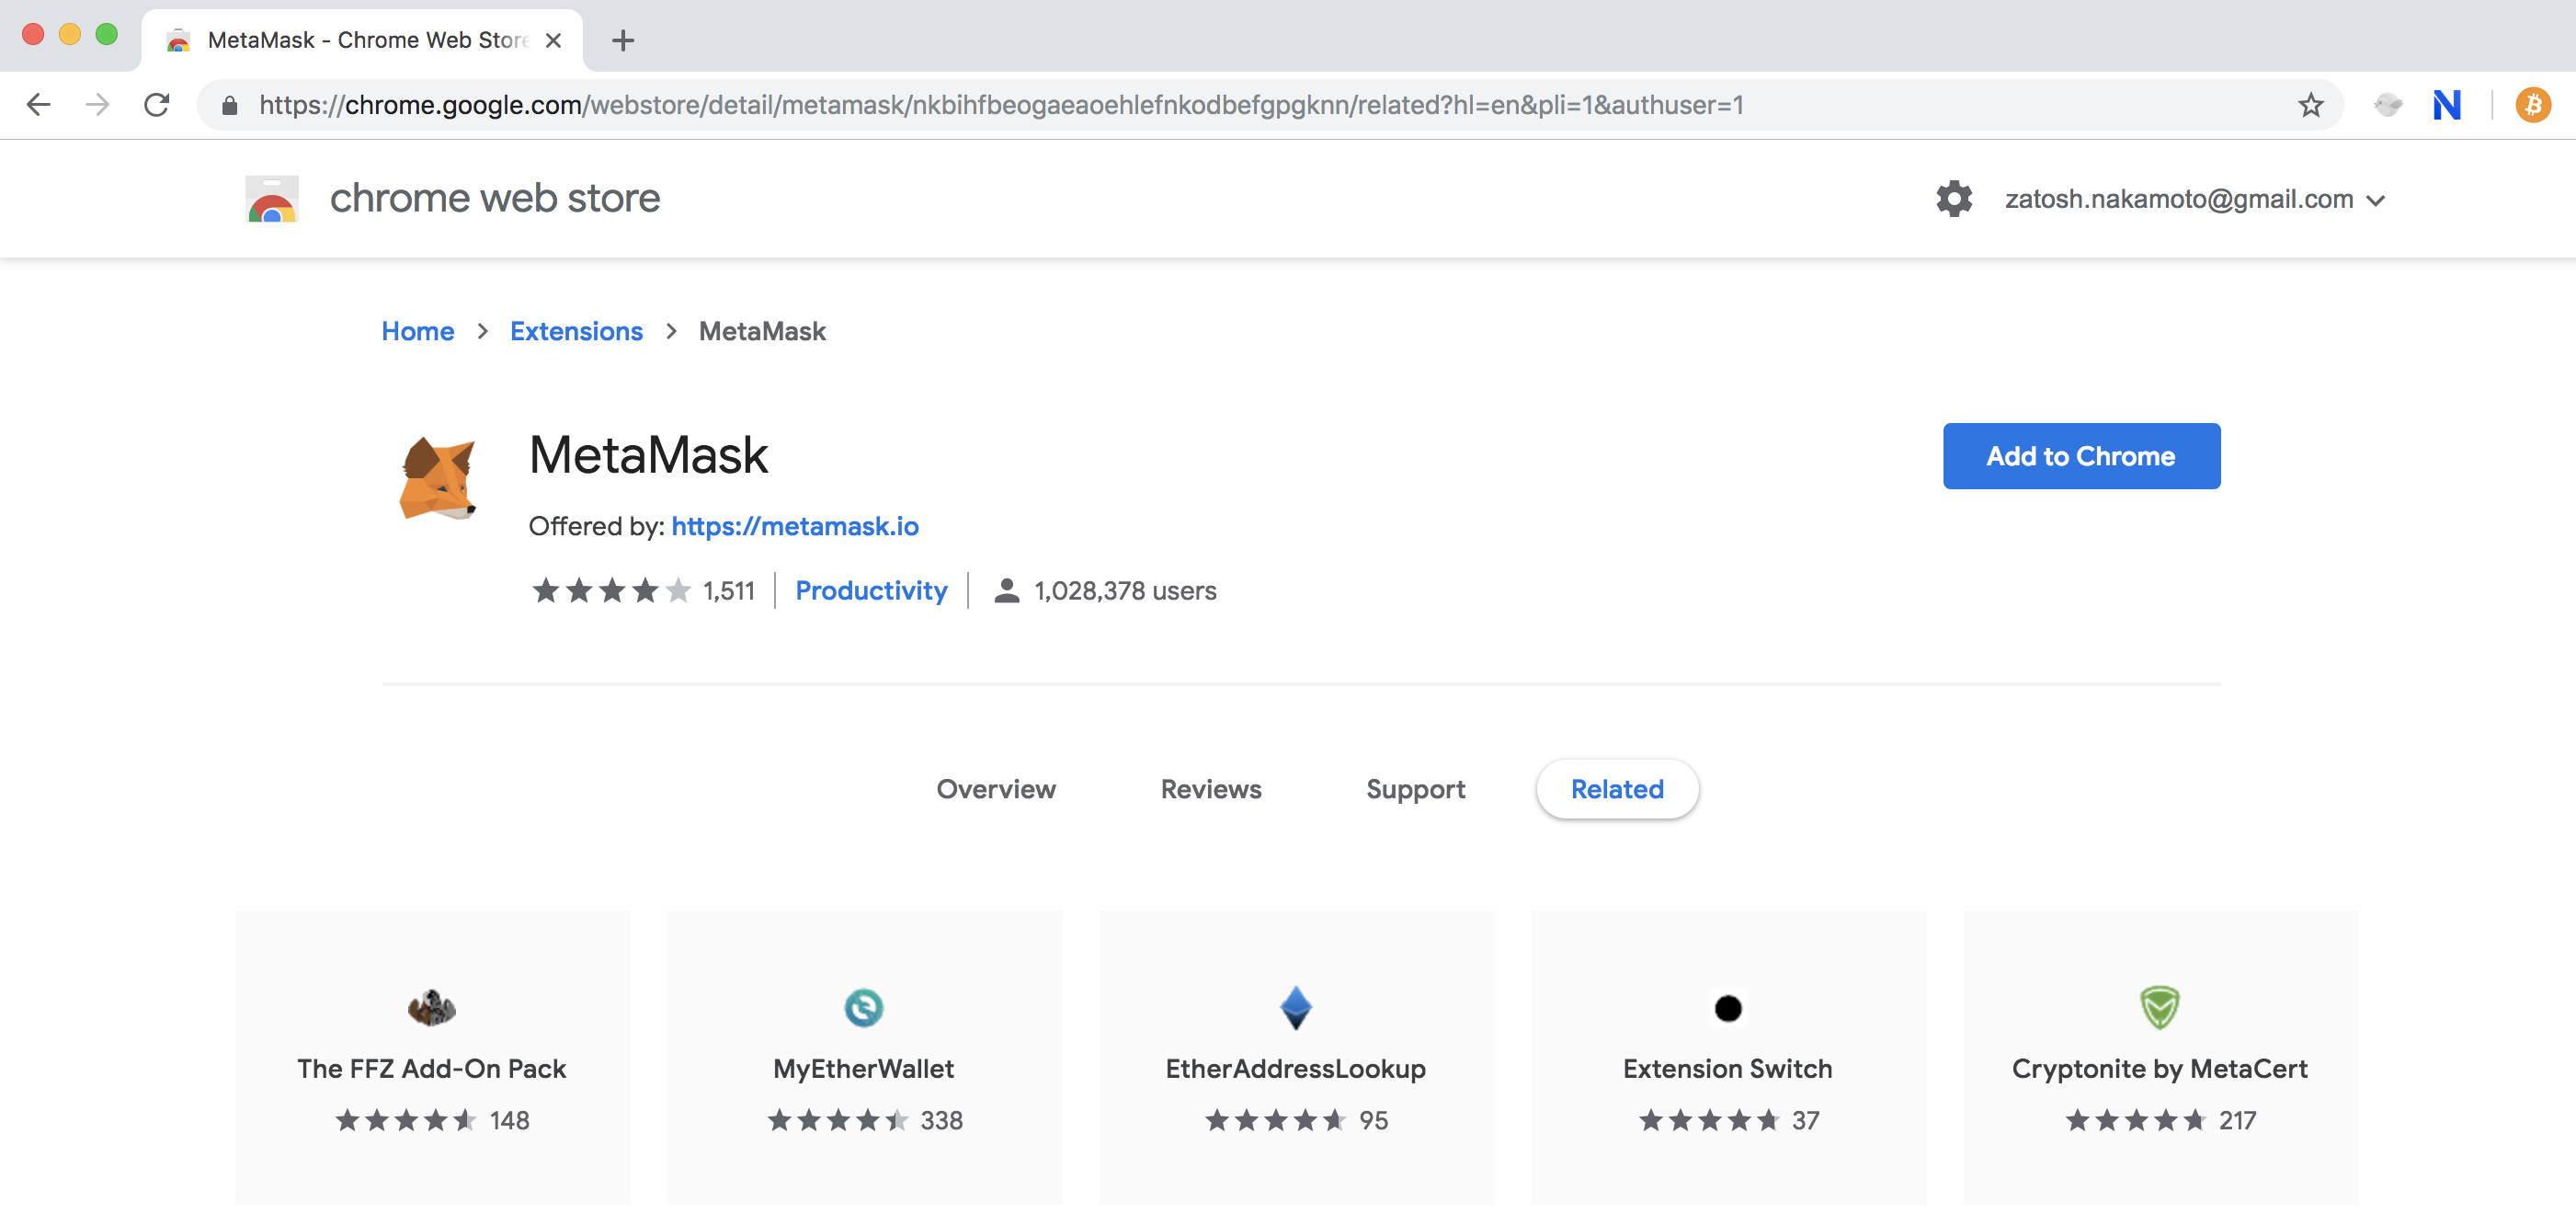Click The FFZ Add-On Pack icon
The image size is (2576, 1225).
pyautogui.click(x=432, y=1007)
